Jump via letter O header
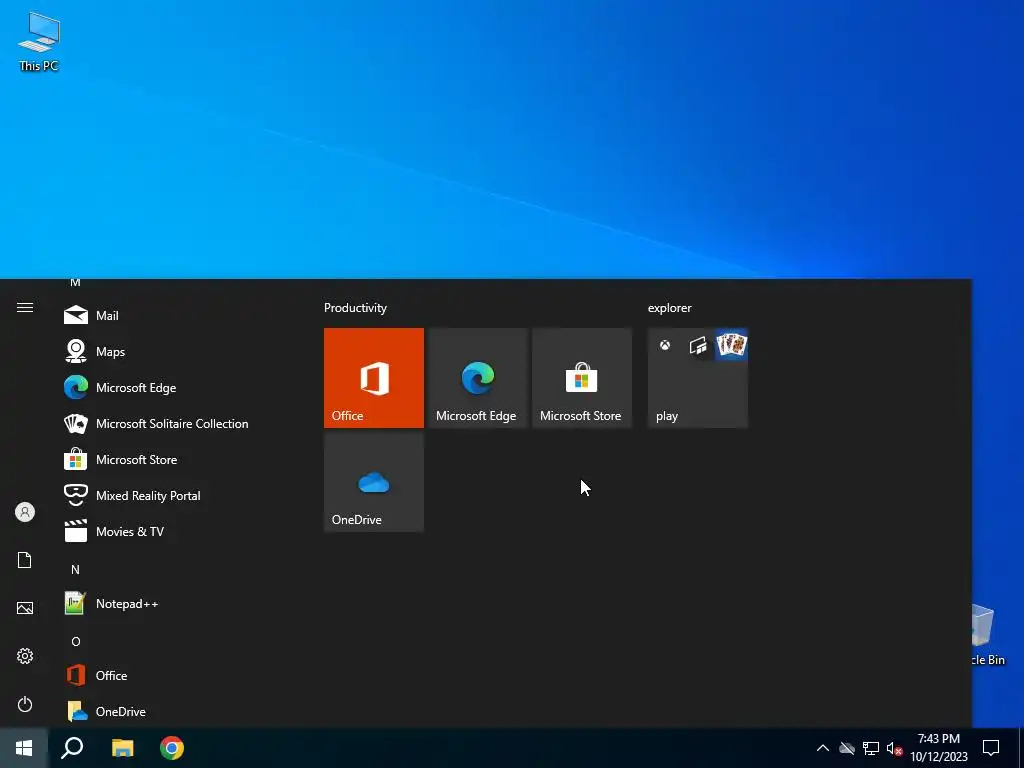 76,641
